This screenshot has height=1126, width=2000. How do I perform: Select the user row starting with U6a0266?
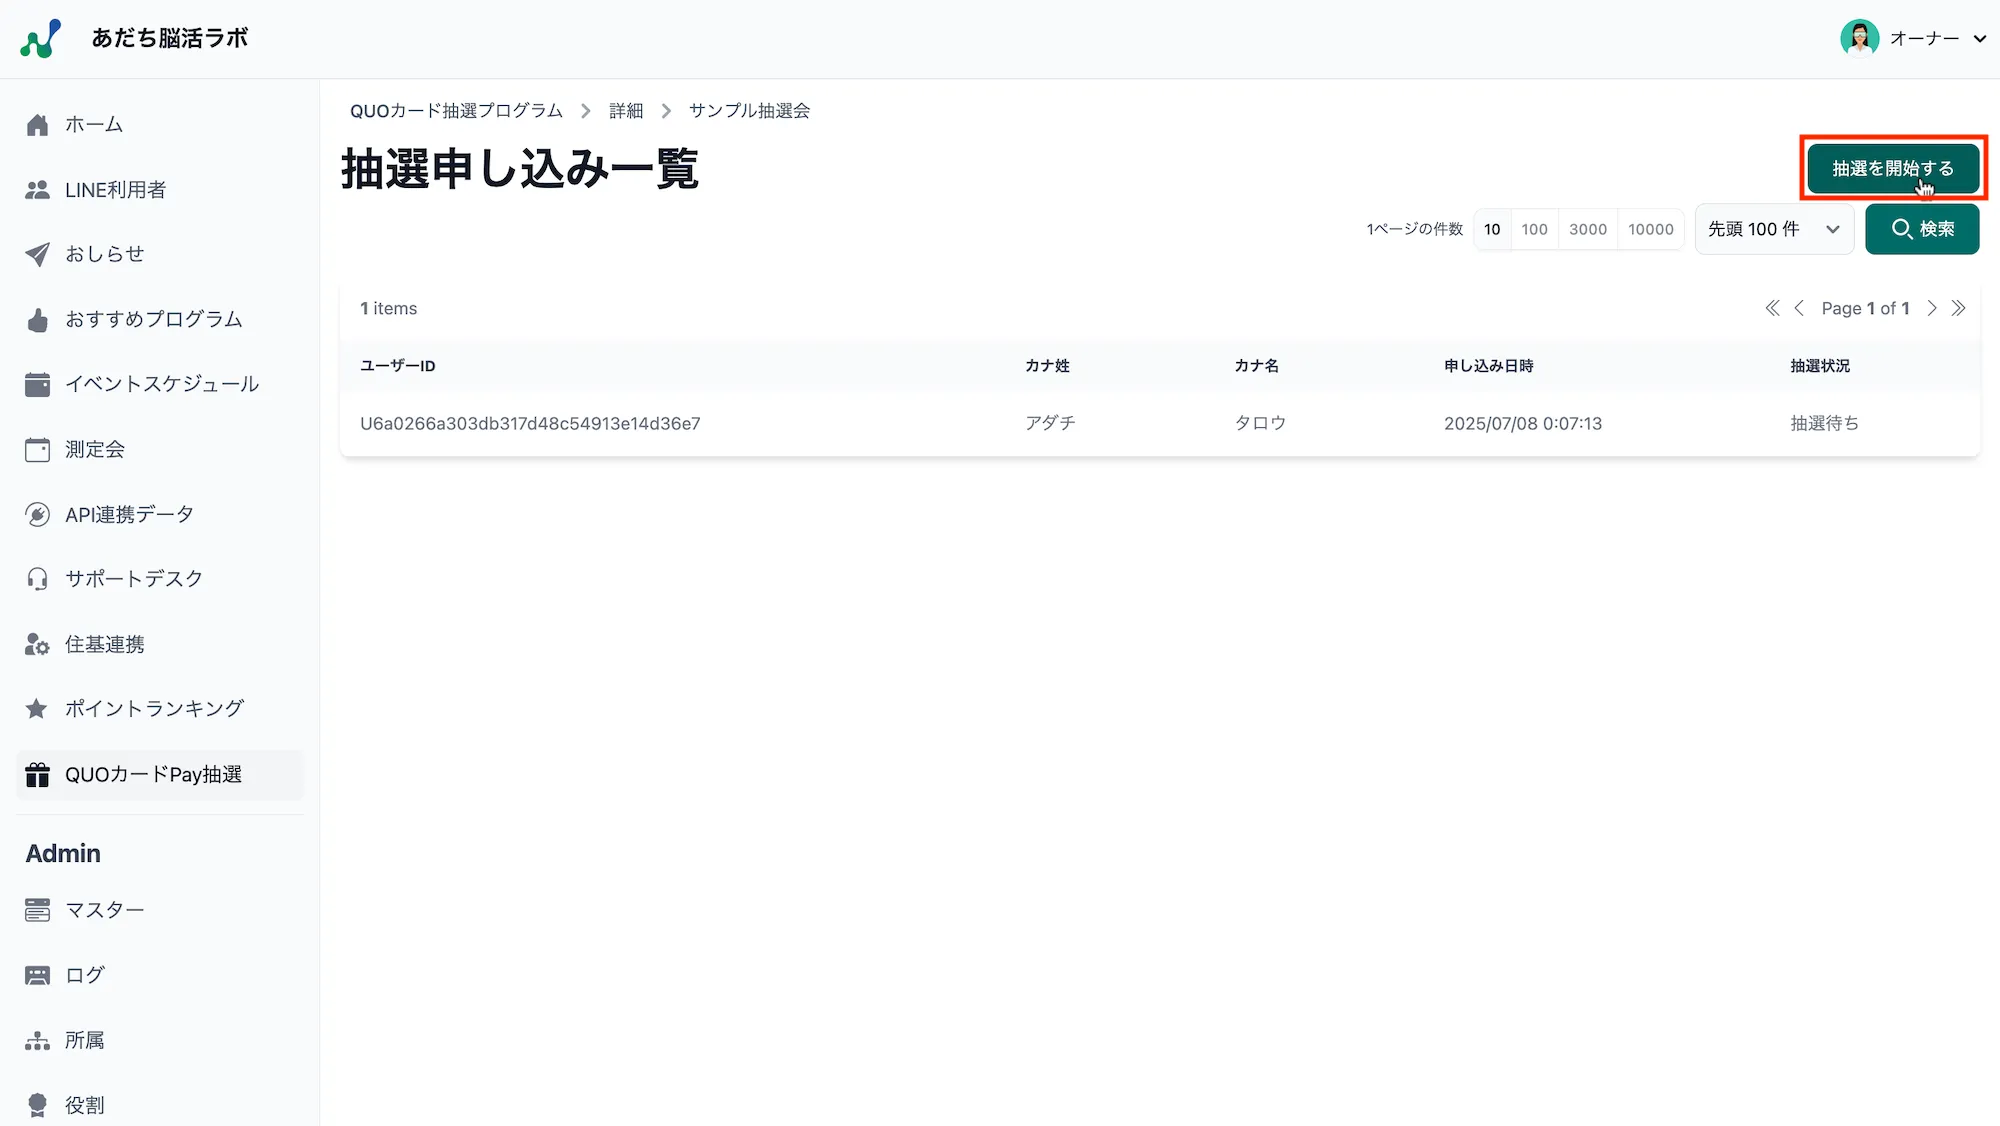[530, 423]
